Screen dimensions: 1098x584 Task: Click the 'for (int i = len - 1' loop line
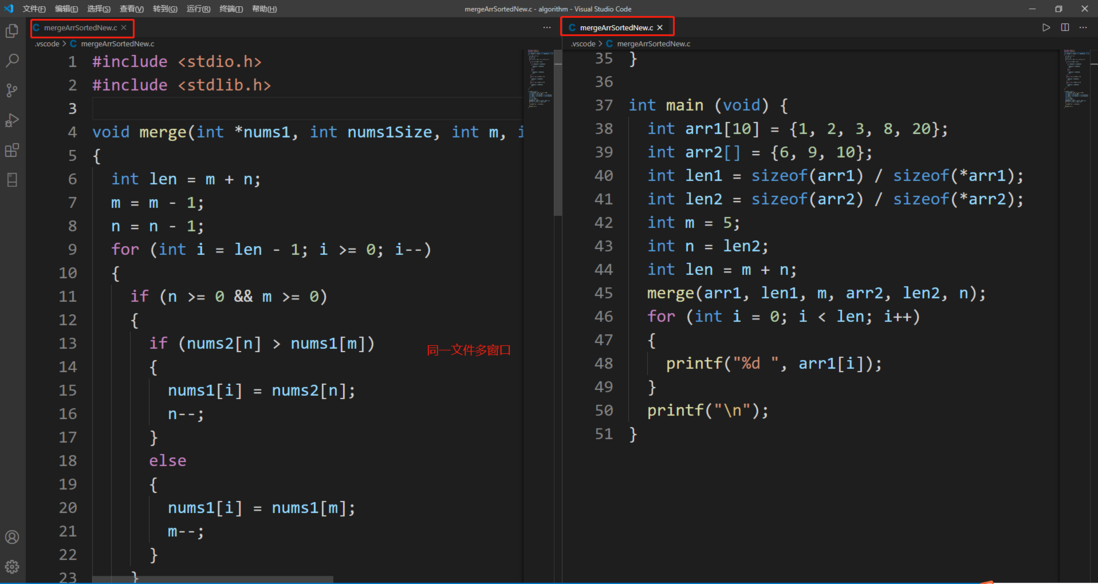pos(271,249)
